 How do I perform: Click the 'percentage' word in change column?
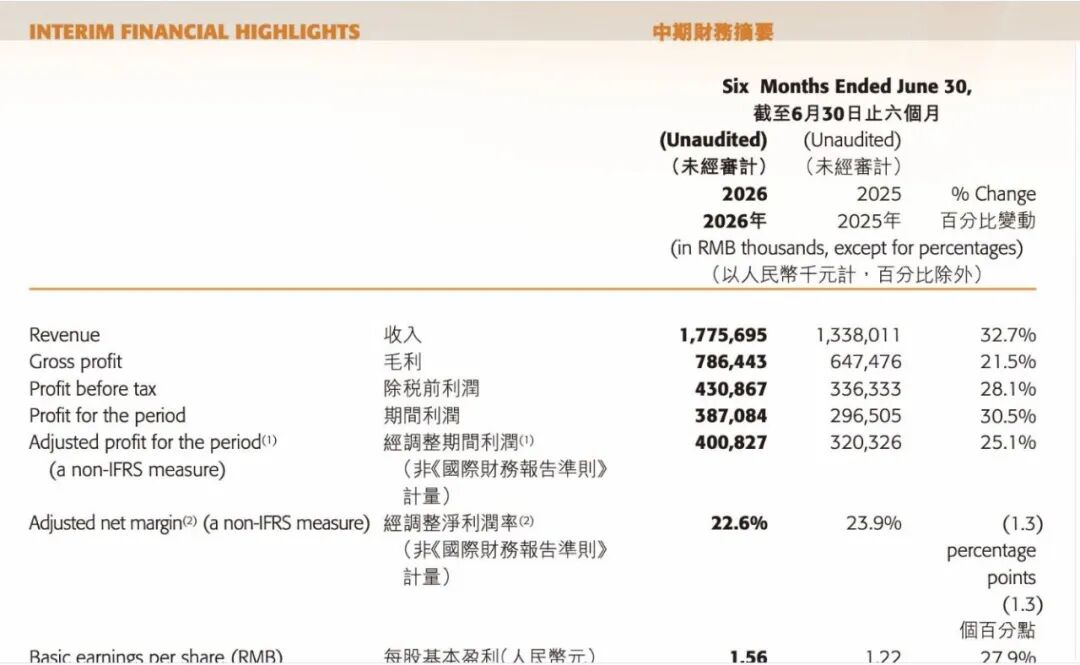point(991,551)
